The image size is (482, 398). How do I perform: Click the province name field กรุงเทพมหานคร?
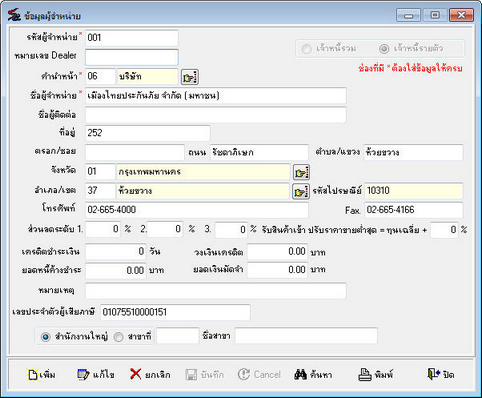203,172
